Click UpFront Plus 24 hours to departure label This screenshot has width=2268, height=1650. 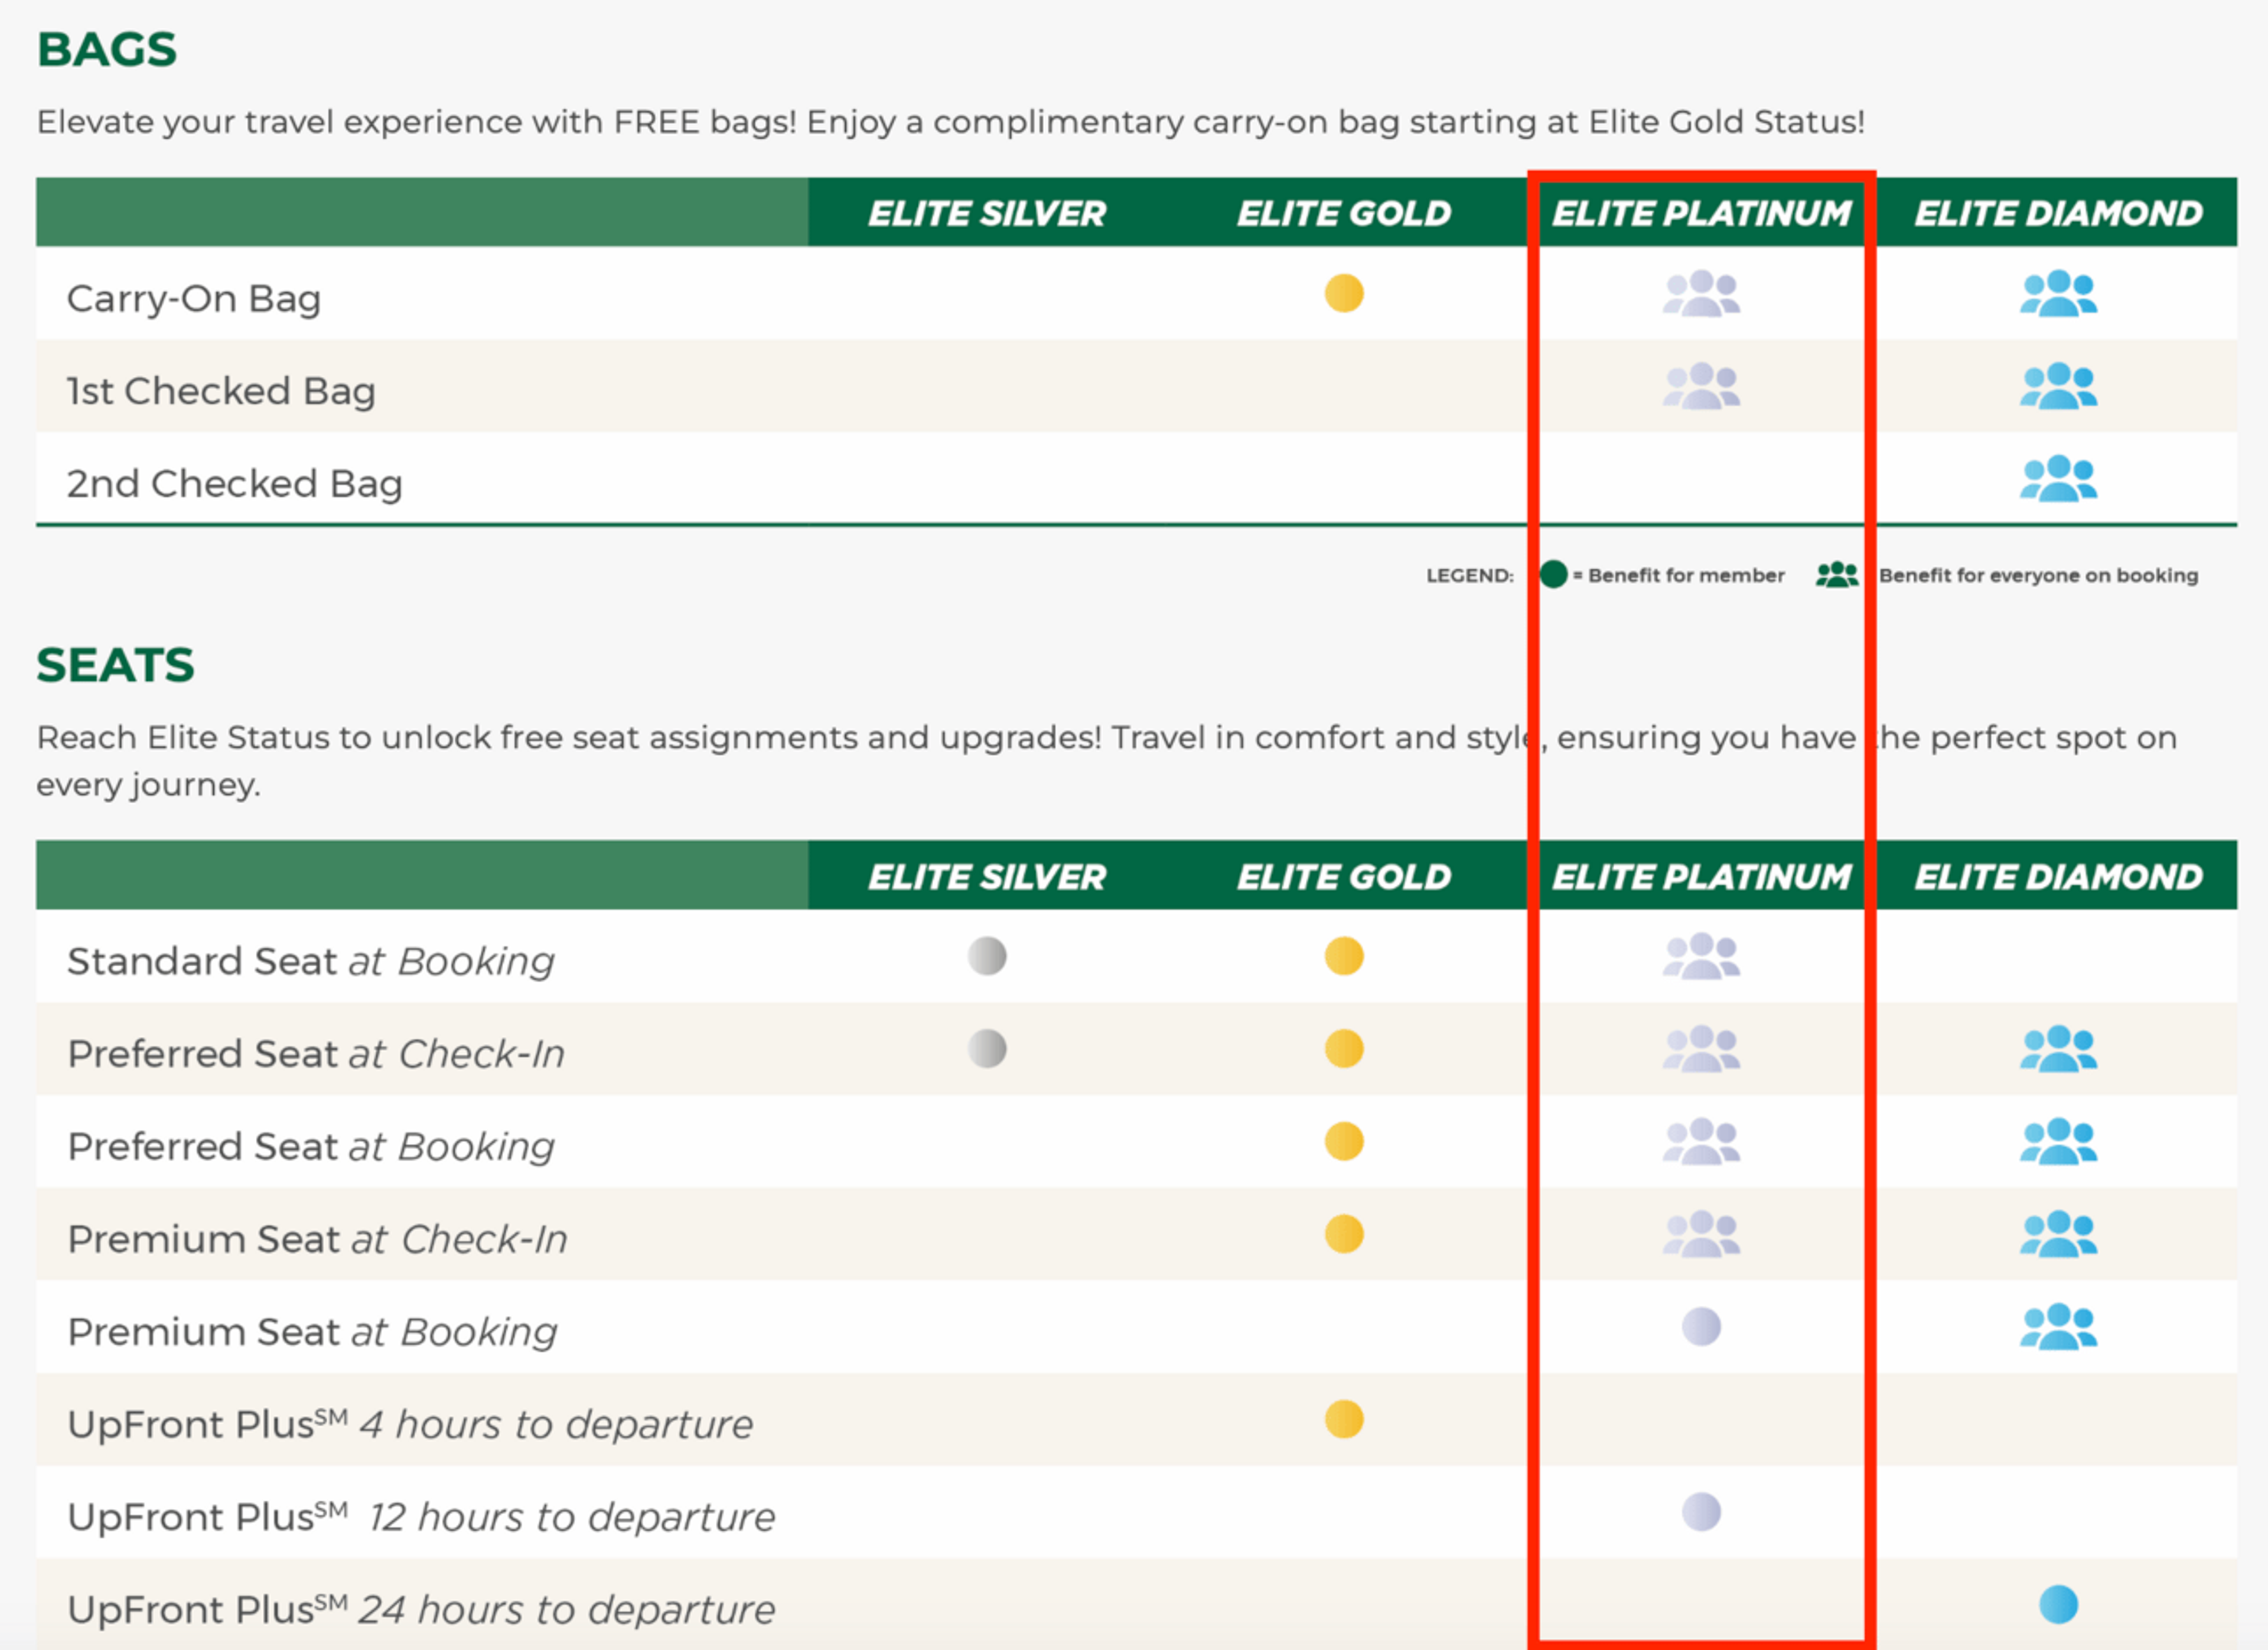tap(421, 1610)
